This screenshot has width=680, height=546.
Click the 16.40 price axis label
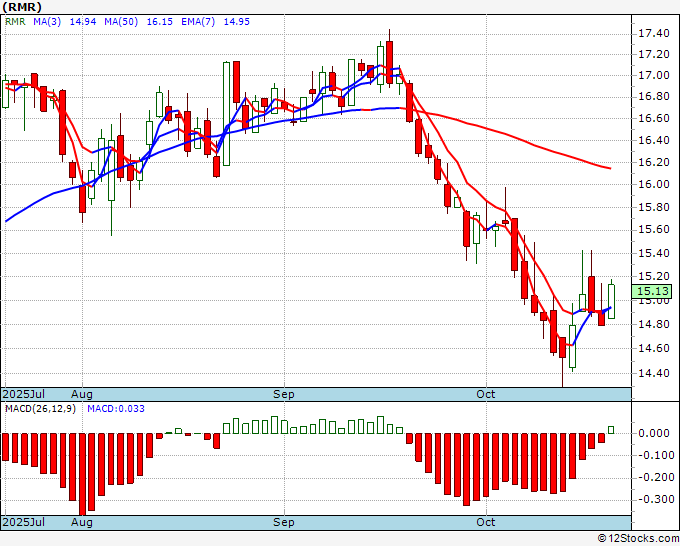pos(654,140)
